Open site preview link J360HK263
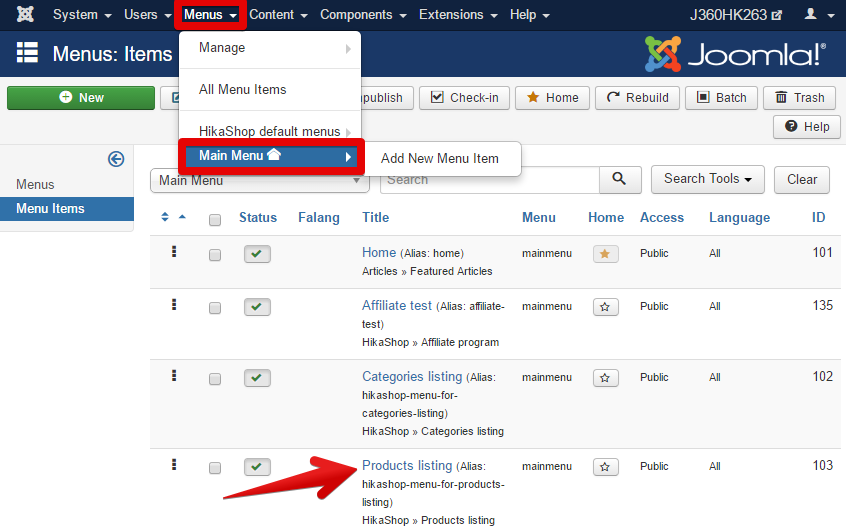The height and width of the screenshot is (531, 846). point(735,15)
